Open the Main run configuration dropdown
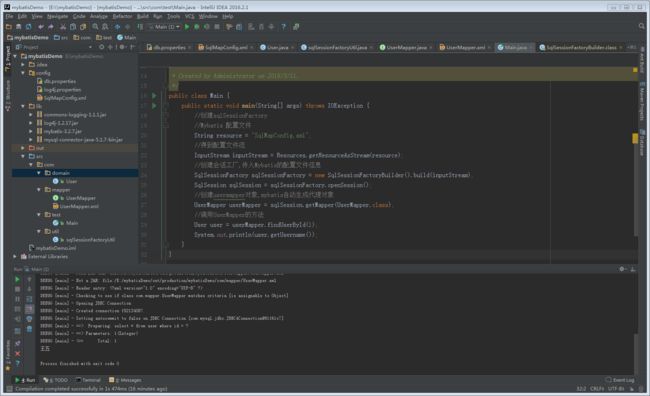The image size is (650, 396). (x=165, y=27)
